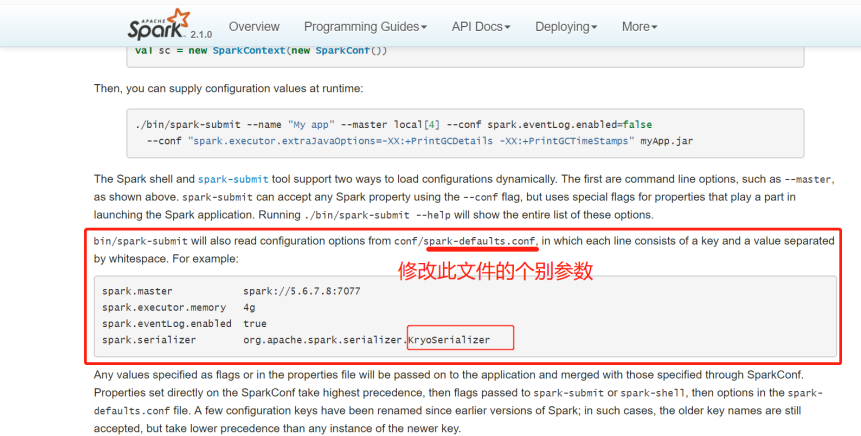The height and width of the screenshot is (436, 861).
Task: Click the spark://5.6.7.8:7077 value
Action: pos(302,291)
